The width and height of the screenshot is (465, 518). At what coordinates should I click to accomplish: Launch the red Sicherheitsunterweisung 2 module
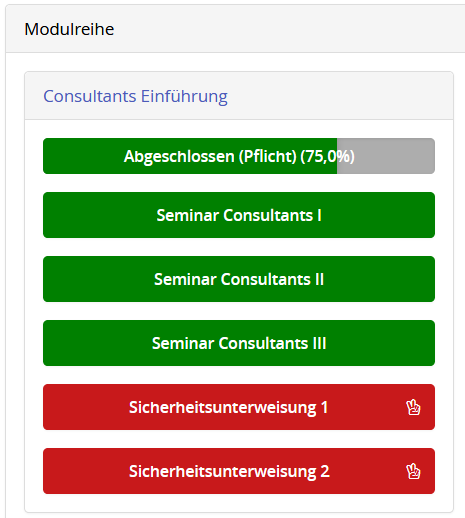239,471
